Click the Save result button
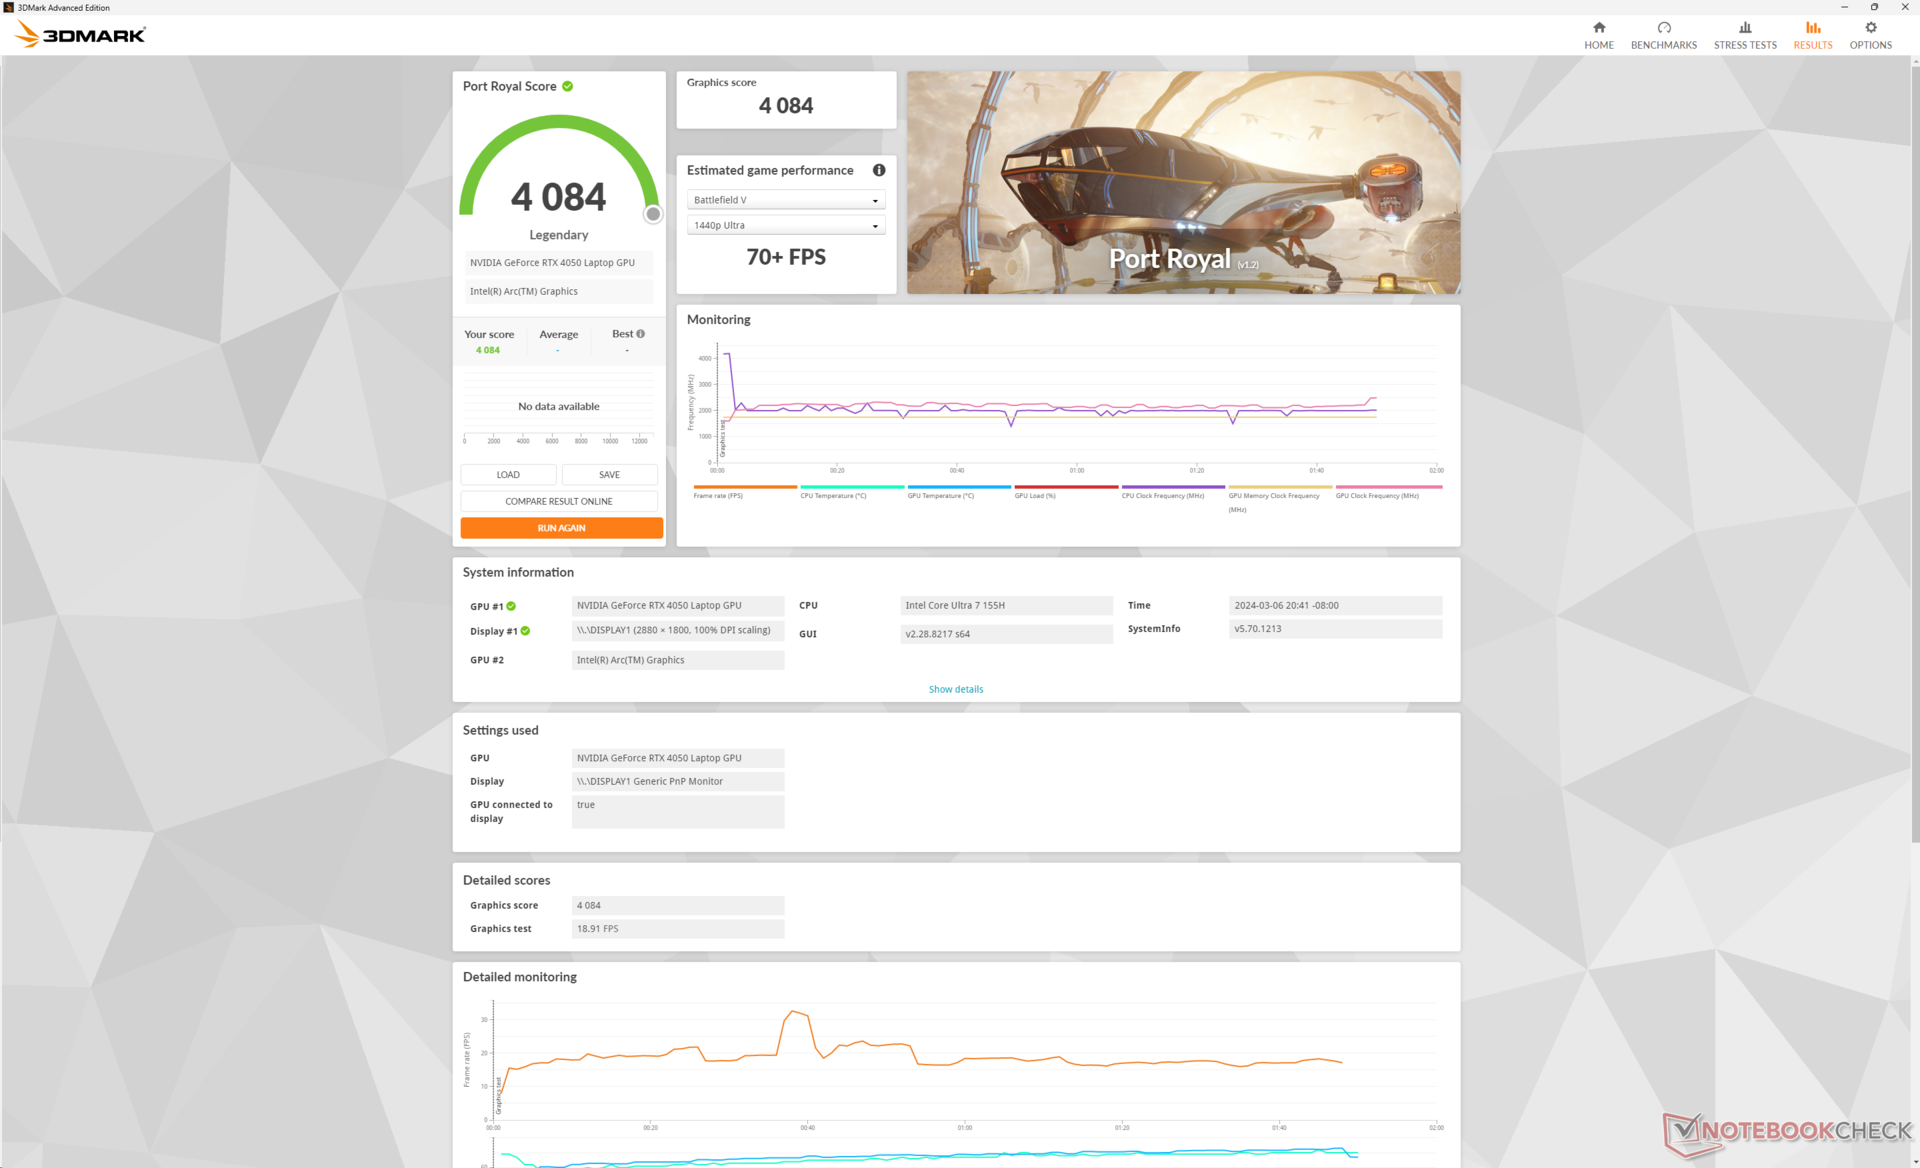The width and height of the screenshot is (1920, 1168). (x=609, y=475)
